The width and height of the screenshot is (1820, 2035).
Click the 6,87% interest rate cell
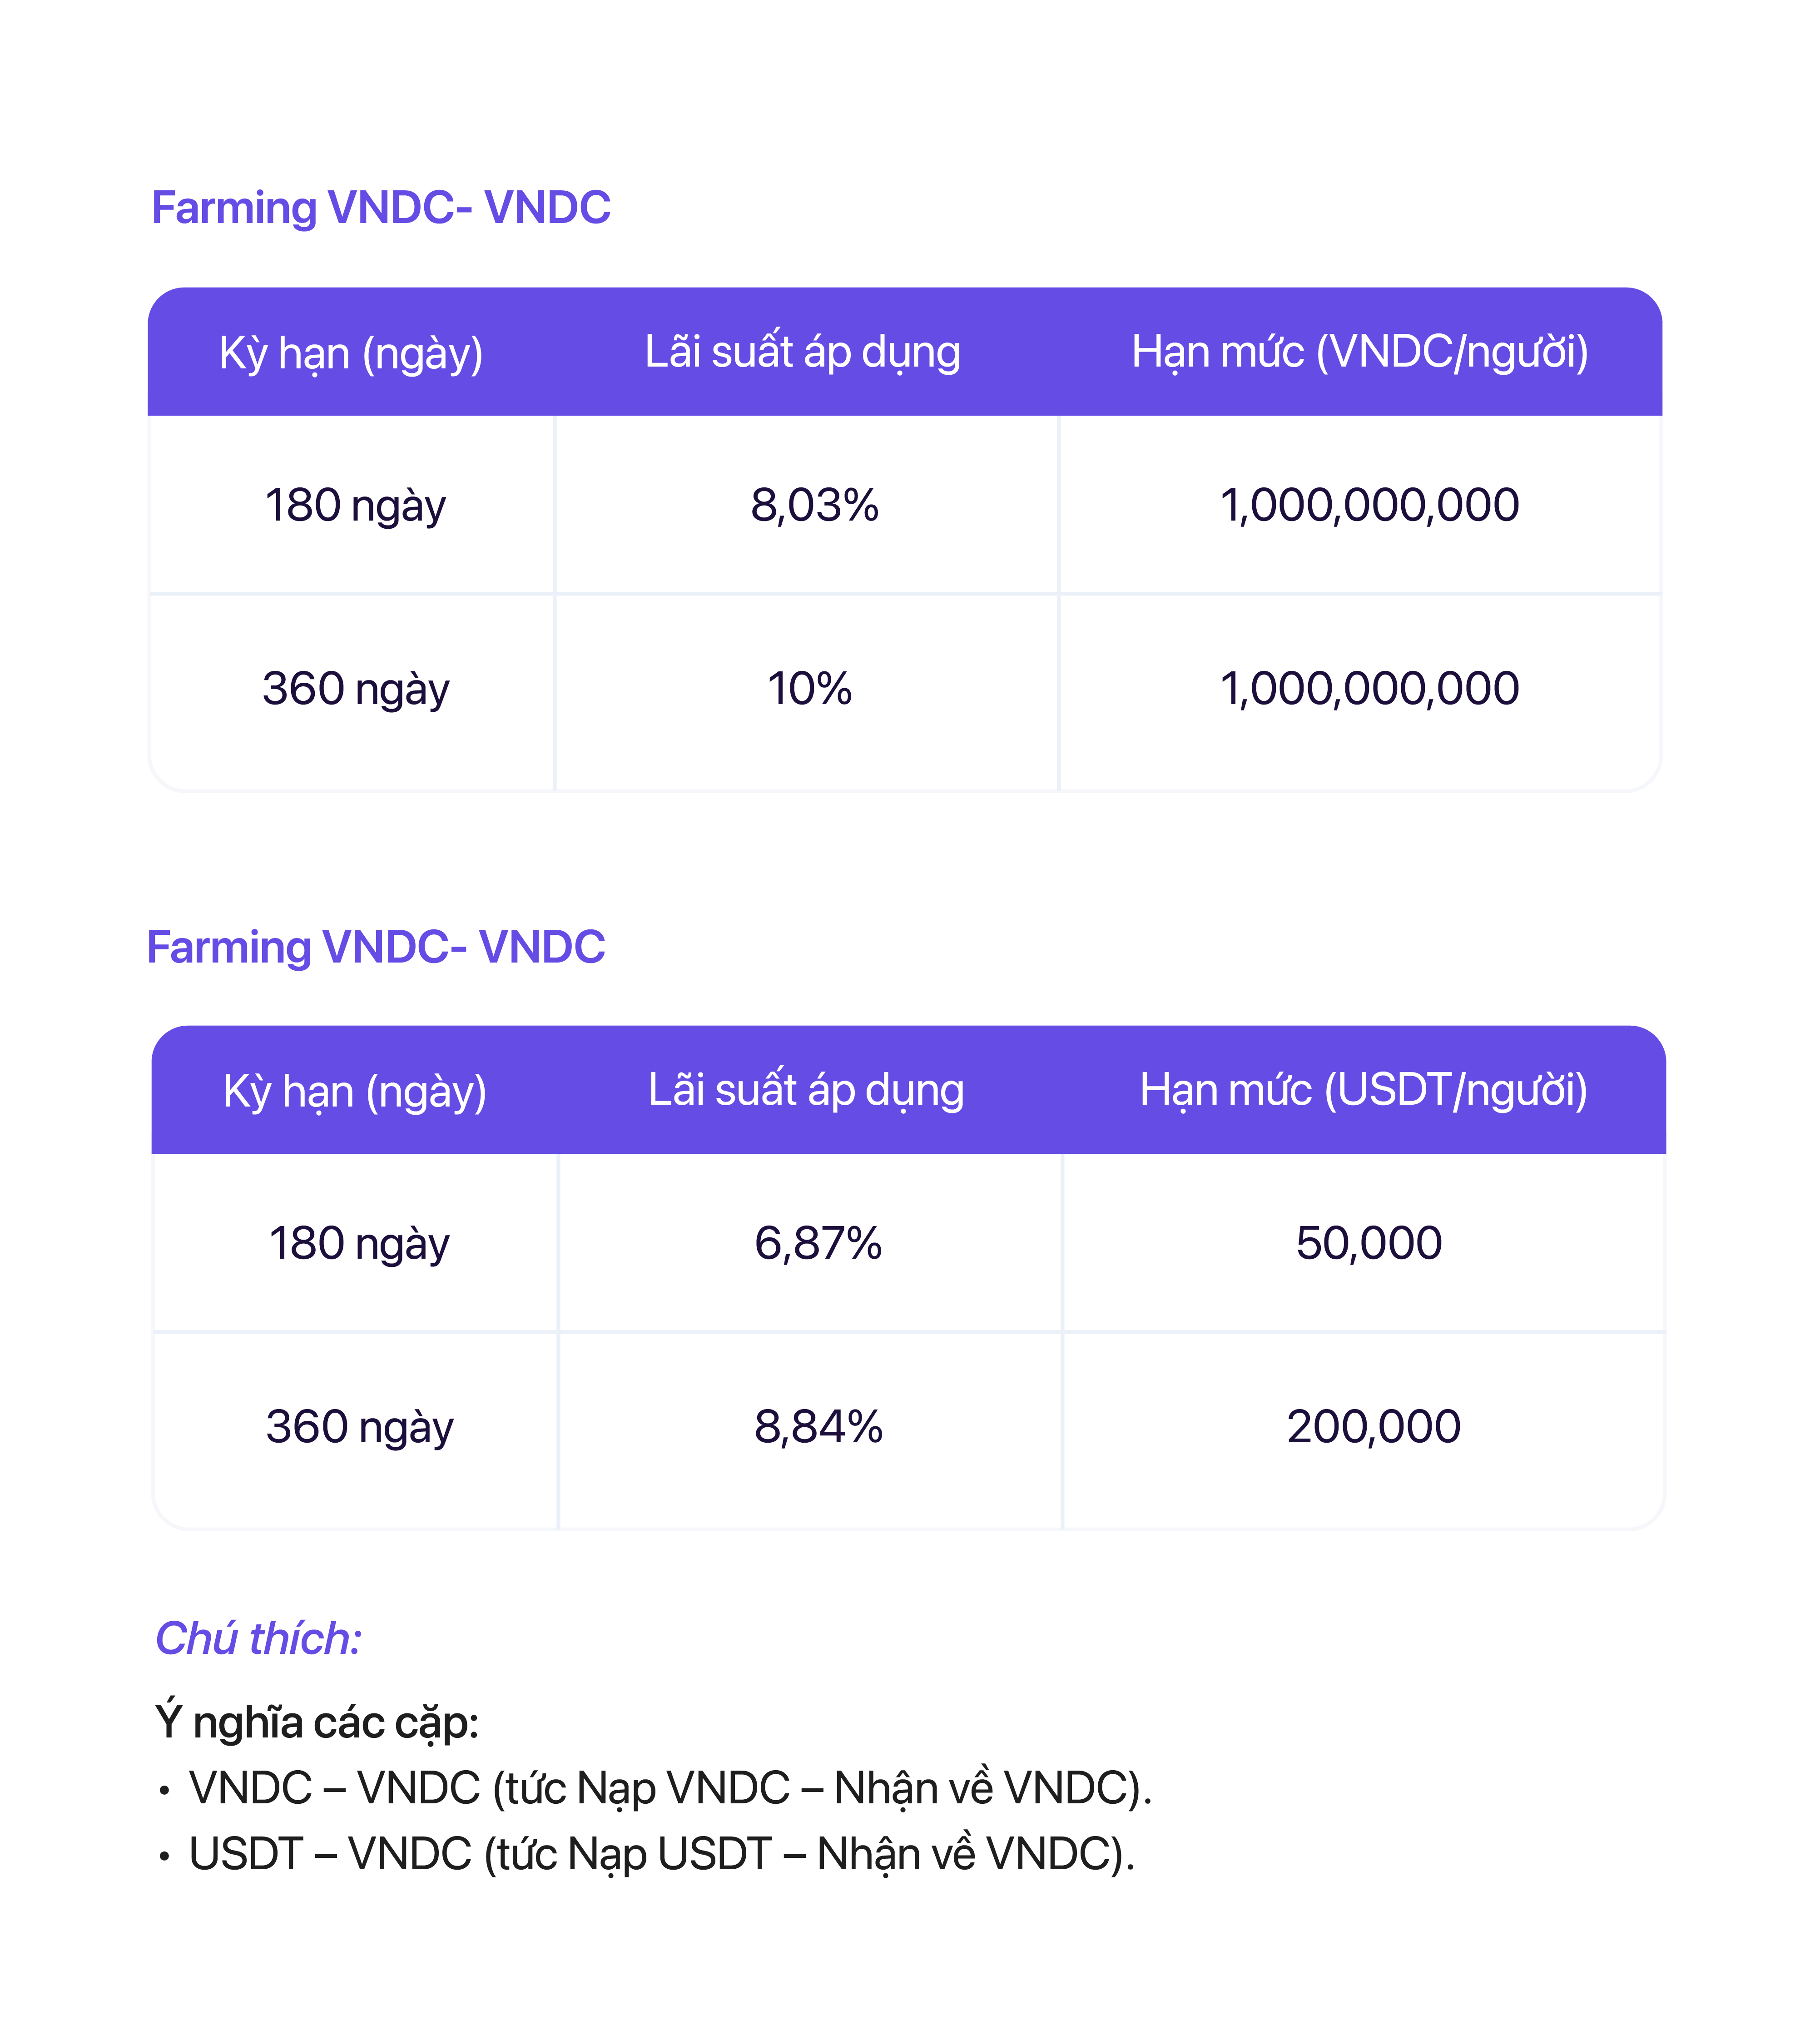tap(818, 1243)
